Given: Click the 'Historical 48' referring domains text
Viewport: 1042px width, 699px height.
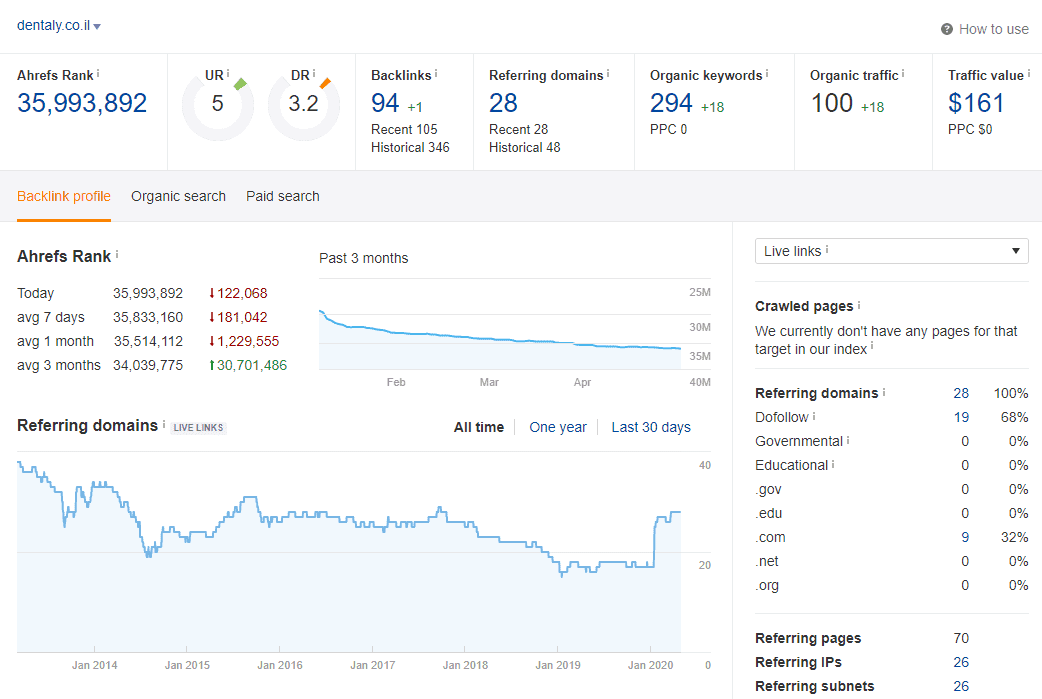Looking at the screenshot, I should [x=524, y=147].
